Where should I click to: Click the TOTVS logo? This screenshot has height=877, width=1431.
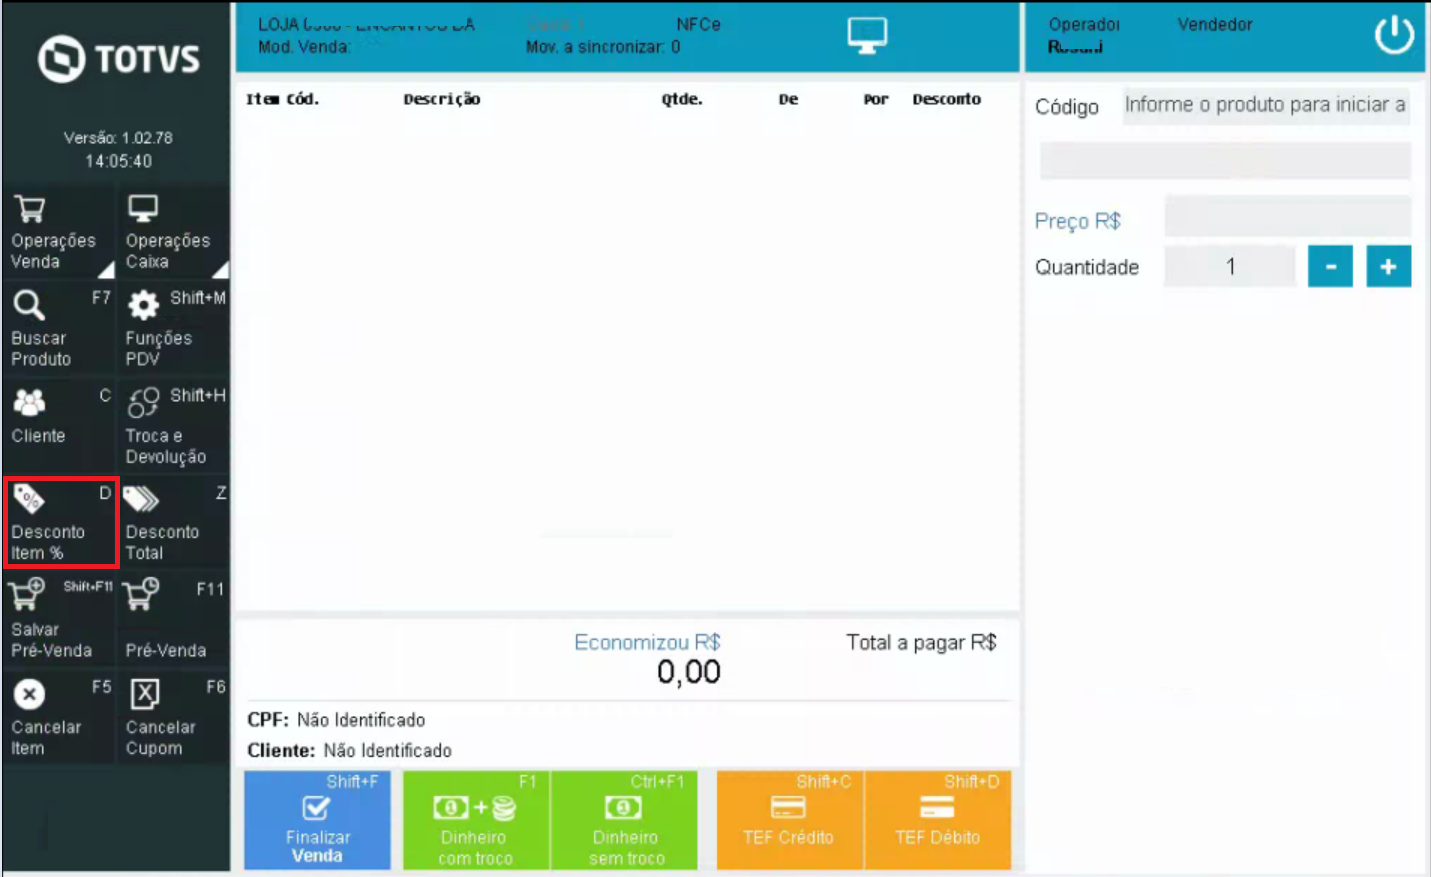pyautogui.click(x=118, y=59)
